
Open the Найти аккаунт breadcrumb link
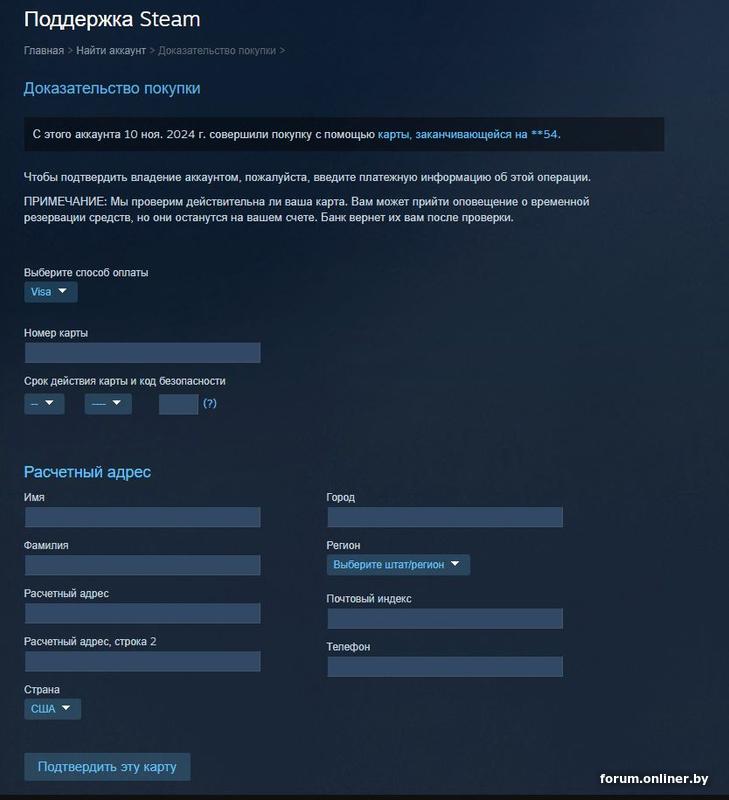(111, 51)
